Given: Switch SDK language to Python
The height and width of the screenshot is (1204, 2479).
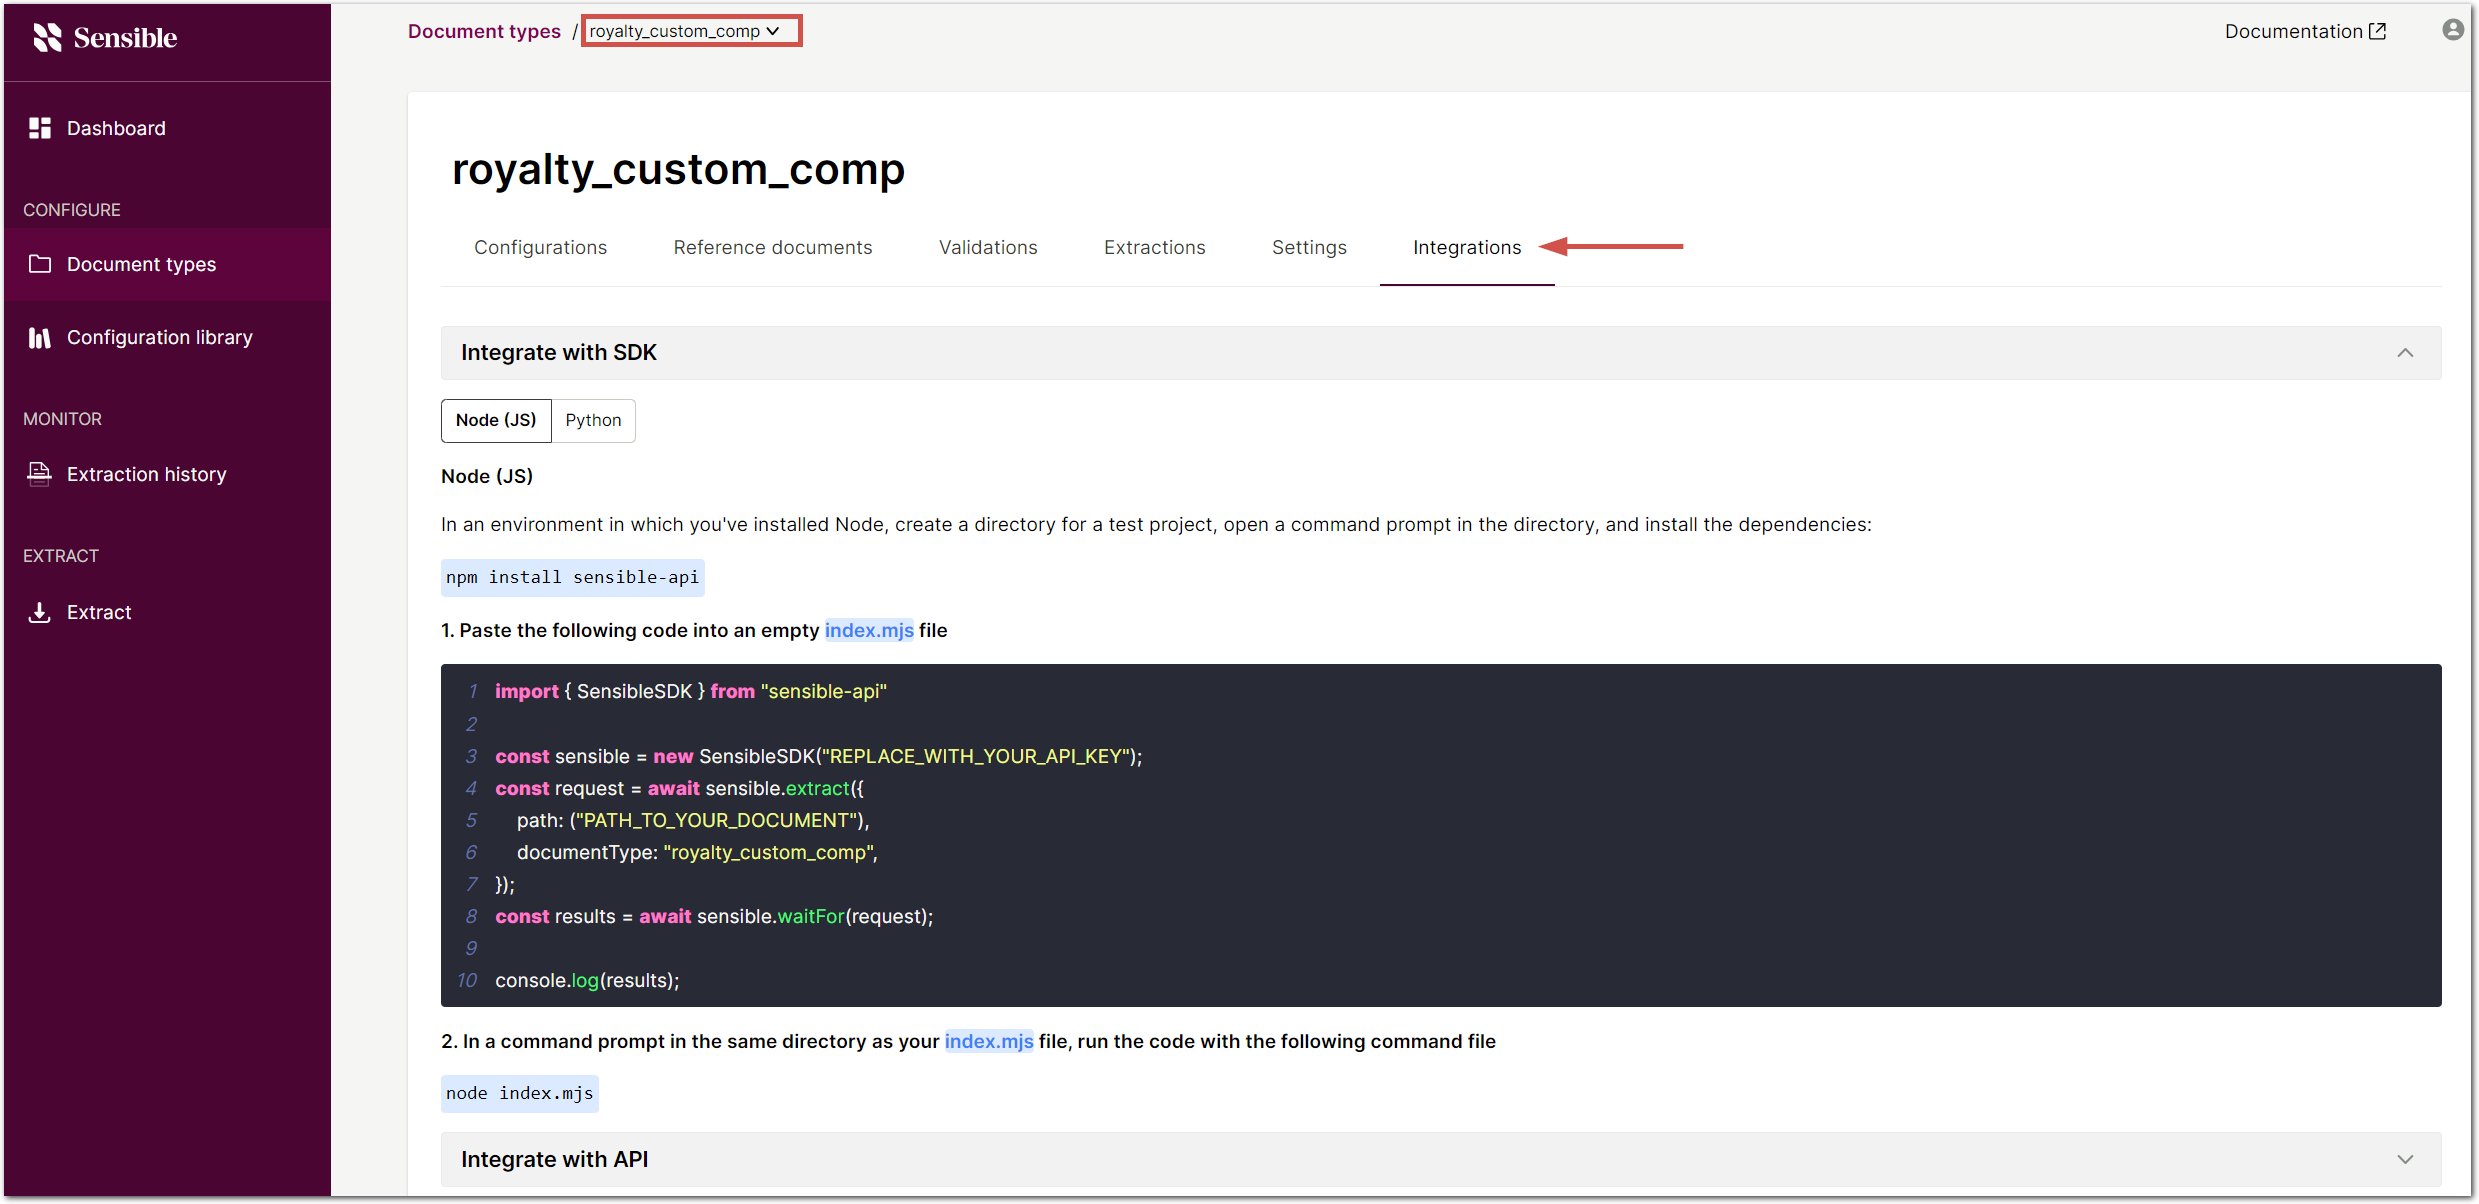Looking at the screenshot, I should [593, 420].
